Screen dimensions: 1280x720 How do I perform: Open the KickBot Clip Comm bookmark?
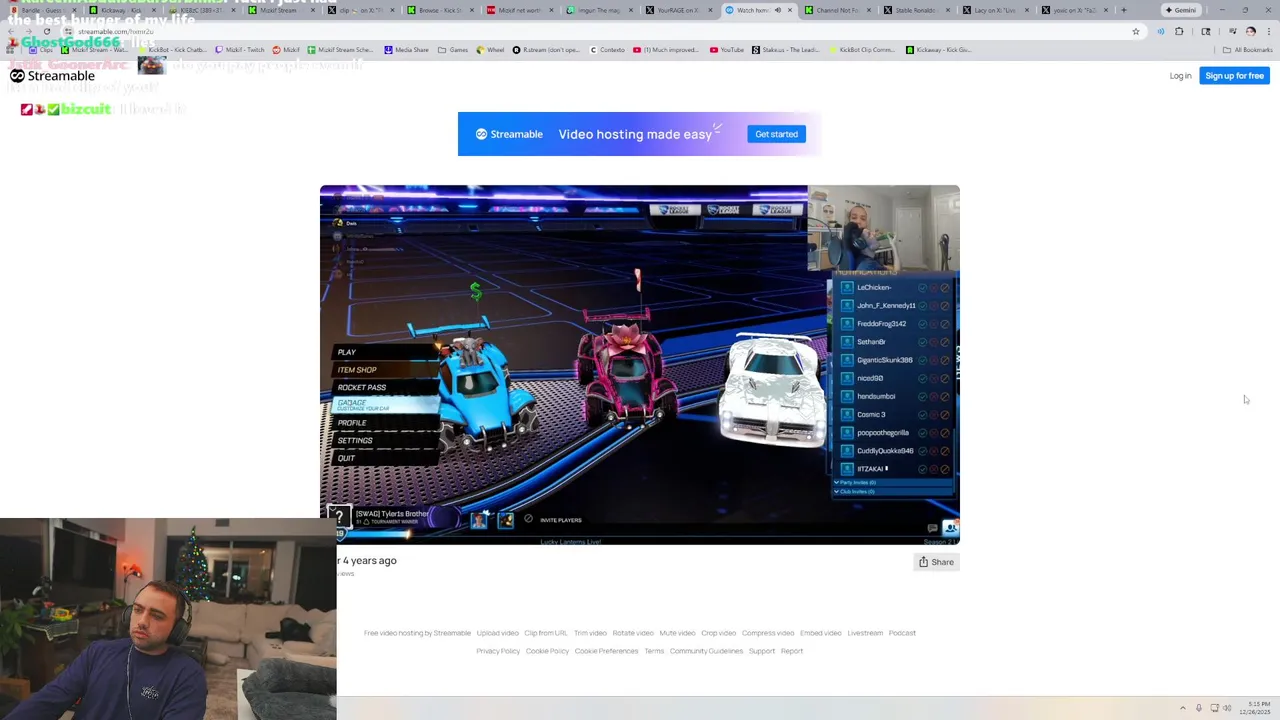(x=860, y=50)
